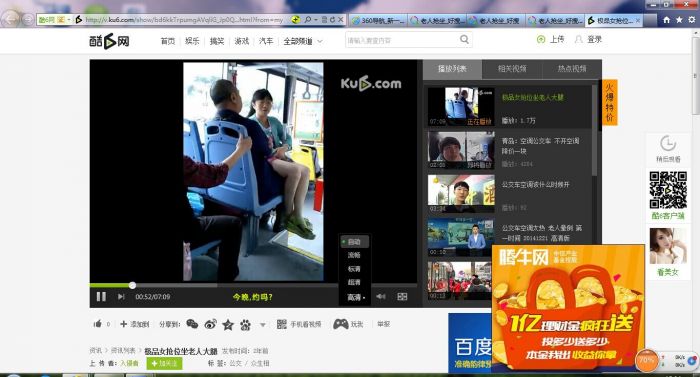Open the 看美女 side thumbnail
700x377 pixels.
(668, 247)
